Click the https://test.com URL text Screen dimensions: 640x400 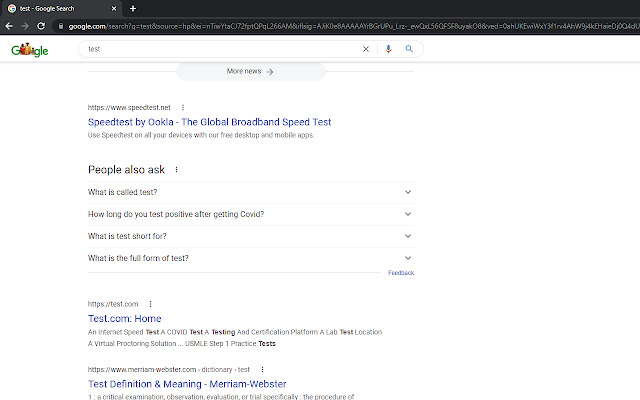pyautogui.click(x=113, y=304)
